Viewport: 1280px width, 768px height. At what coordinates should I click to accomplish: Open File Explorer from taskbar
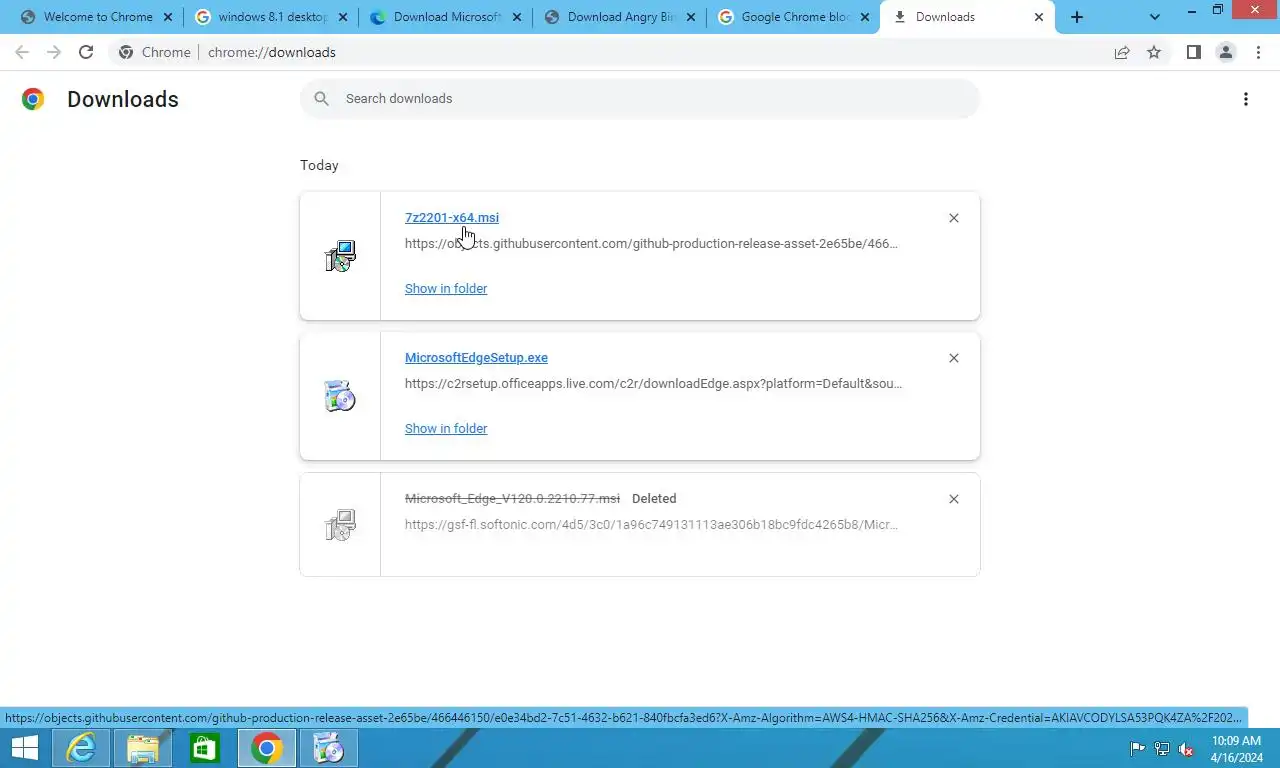(143, 748)
